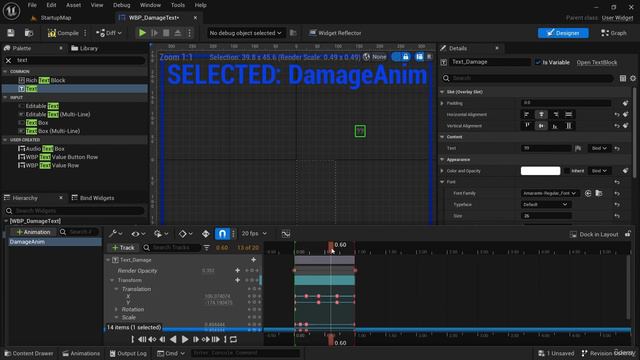Change the 20 fps frame rate
Viewport: 640px width, 360px height.
pos(254,233)
